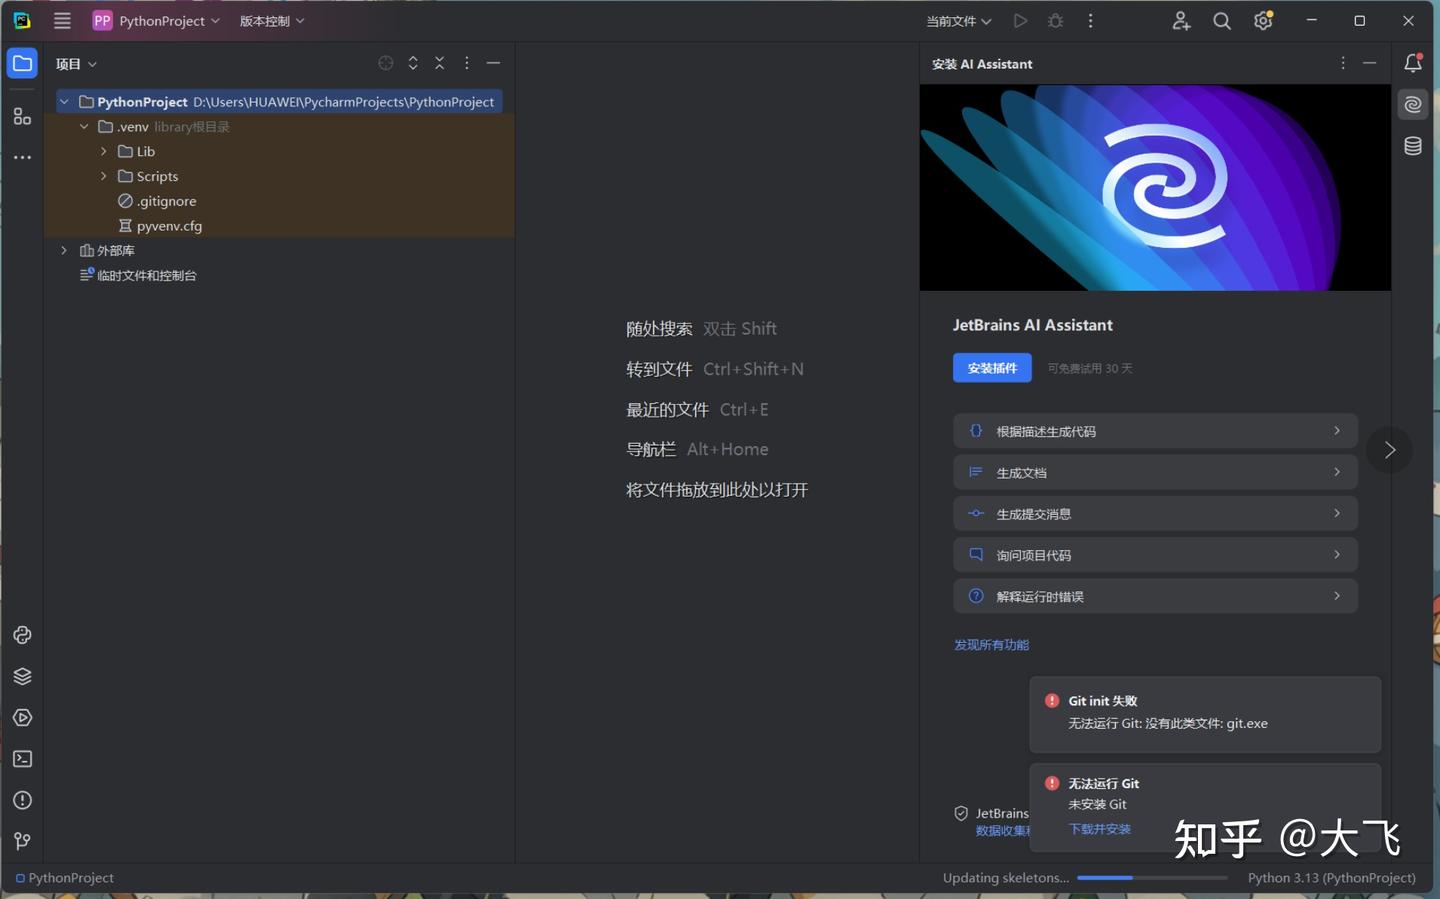
Task: Click the 发现所有功能 link
Action: pos(991,644)
